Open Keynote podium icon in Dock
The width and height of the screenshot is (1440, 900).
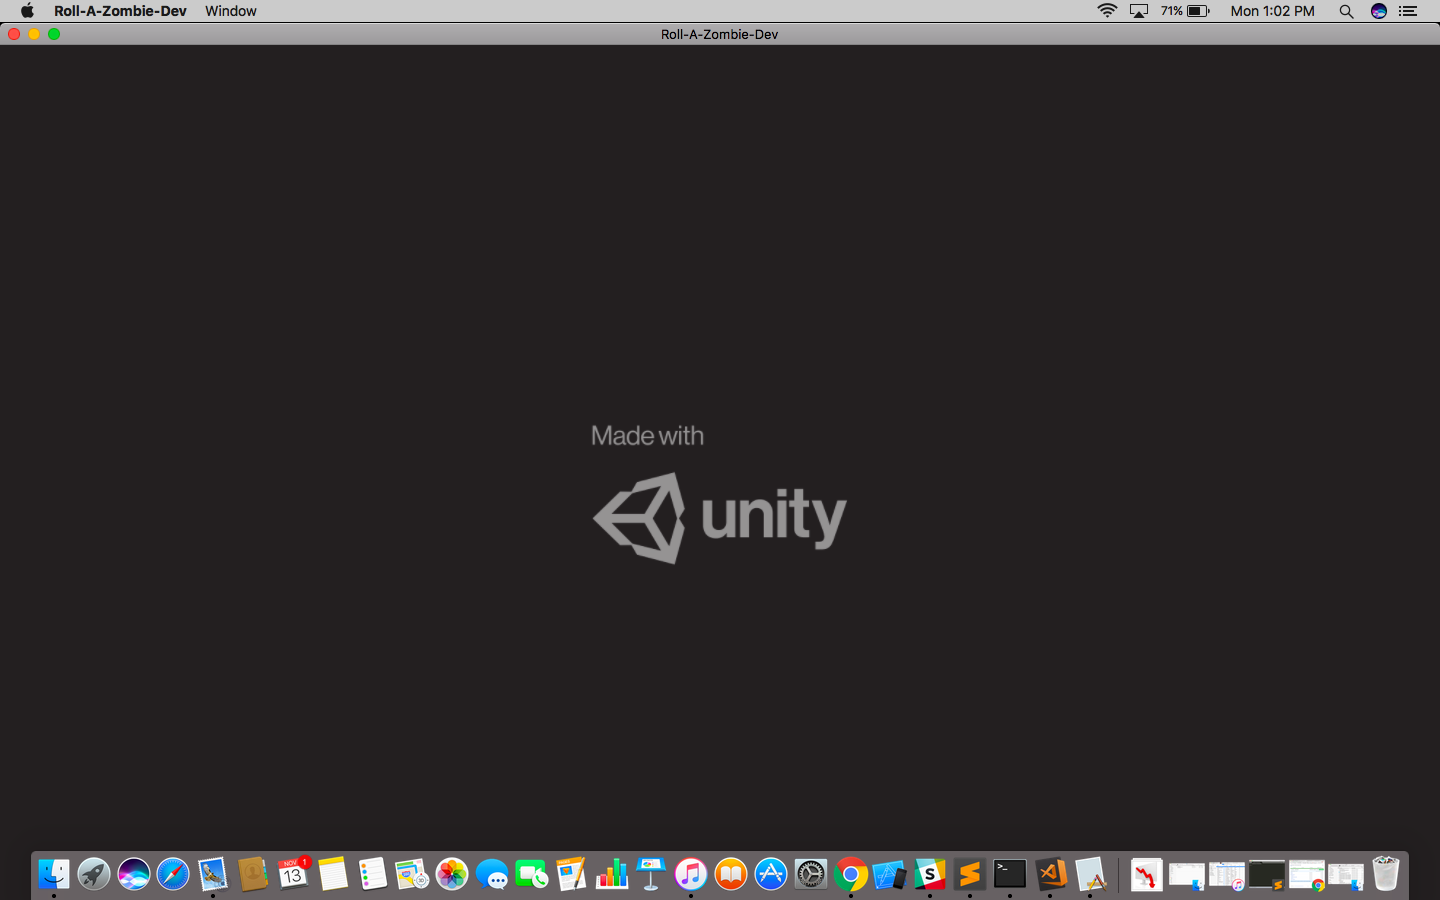(x=651, y=874)
